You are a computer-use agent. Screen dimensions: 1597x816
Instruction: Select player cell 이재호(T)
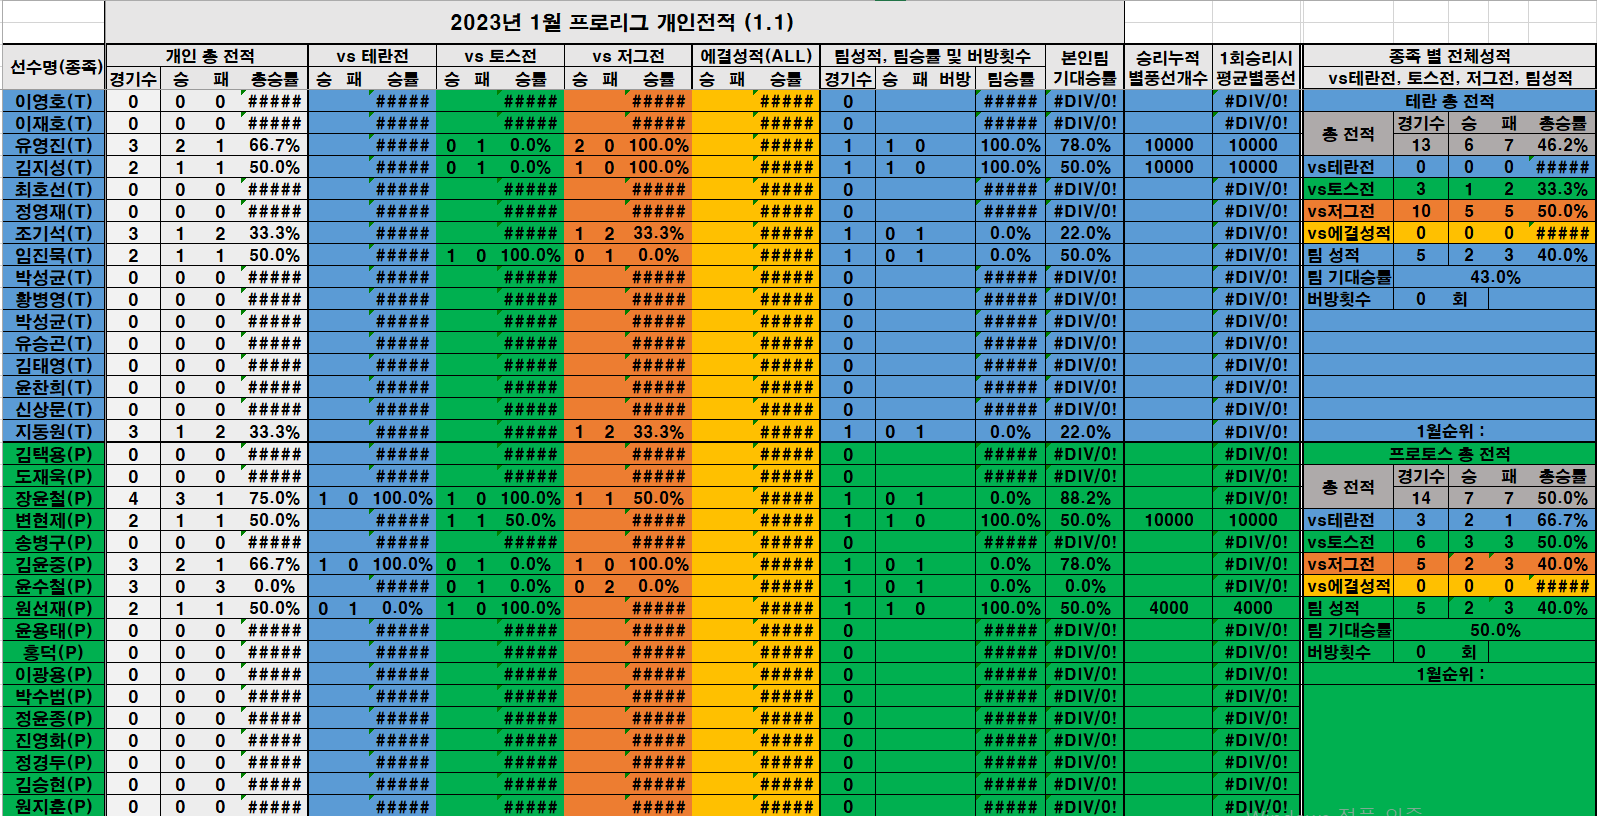point(54,123)
